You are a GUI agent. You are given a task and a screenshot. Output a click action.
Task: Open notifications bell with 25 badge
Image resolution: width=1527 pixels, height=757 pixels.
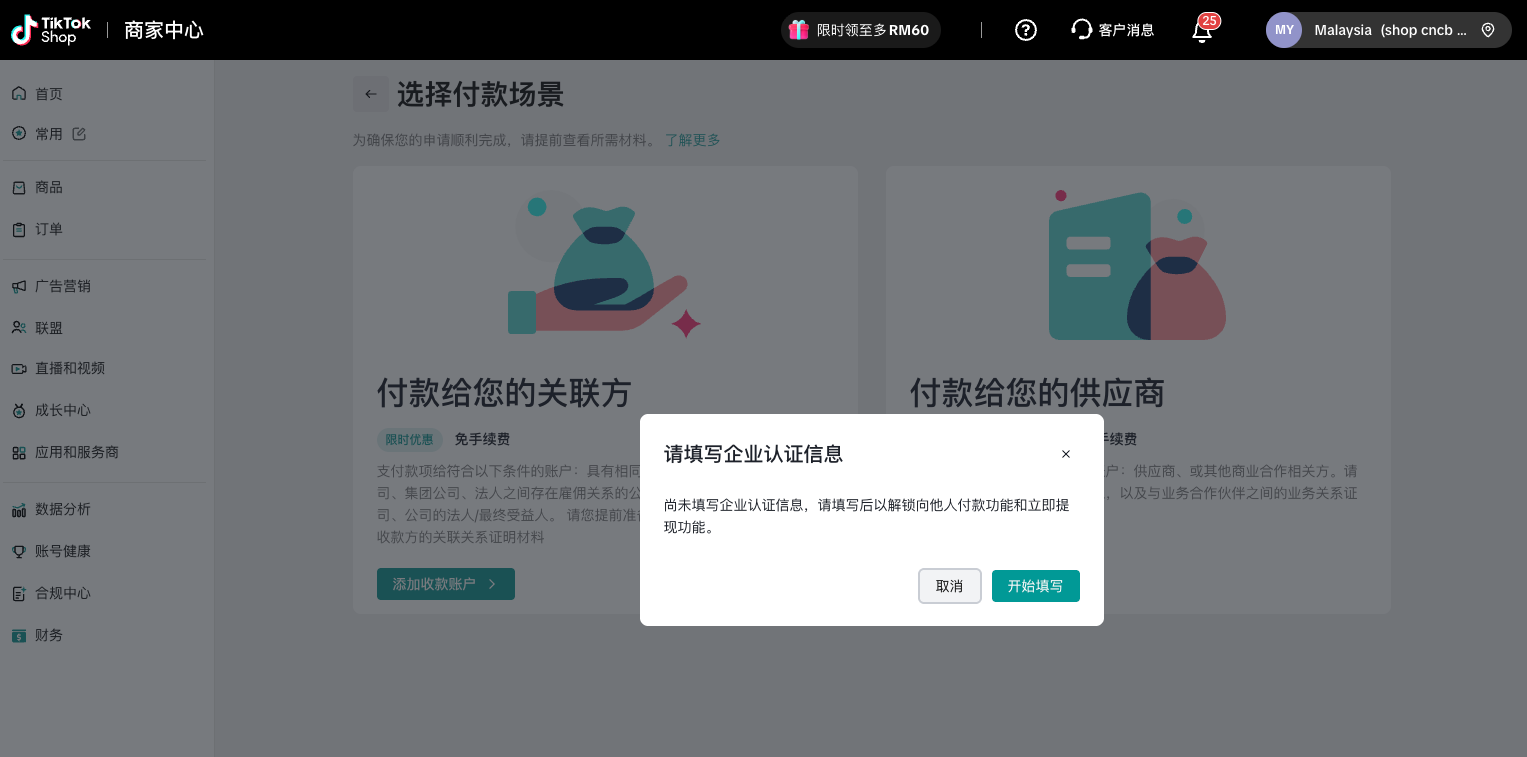click(1202, 31)
